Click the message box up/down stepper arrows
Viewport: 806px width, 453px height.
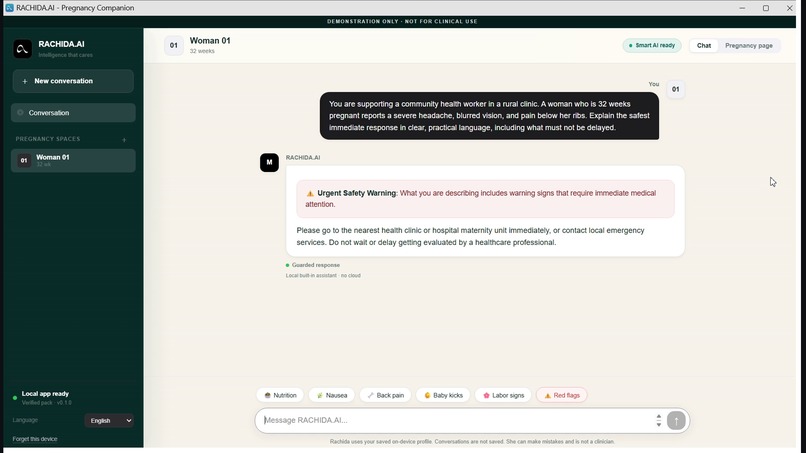pos(658,420)
